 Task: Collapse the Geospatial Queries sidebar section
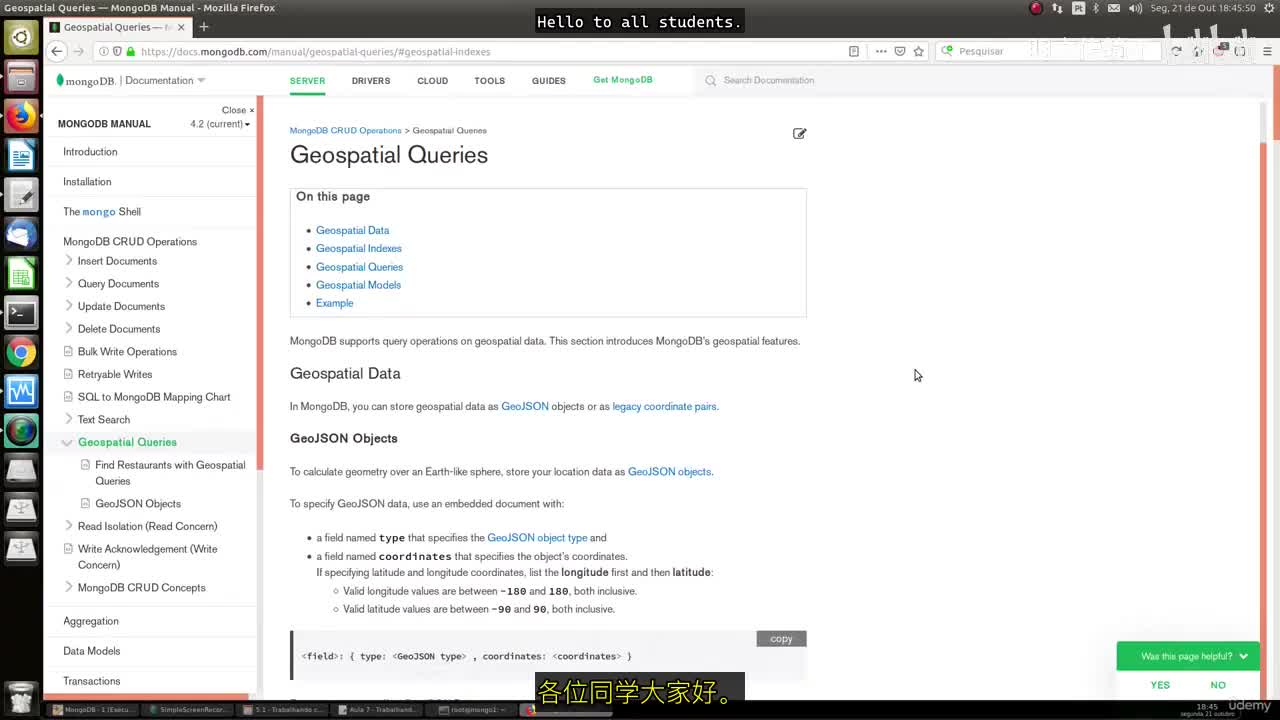(x=68, y=442)
